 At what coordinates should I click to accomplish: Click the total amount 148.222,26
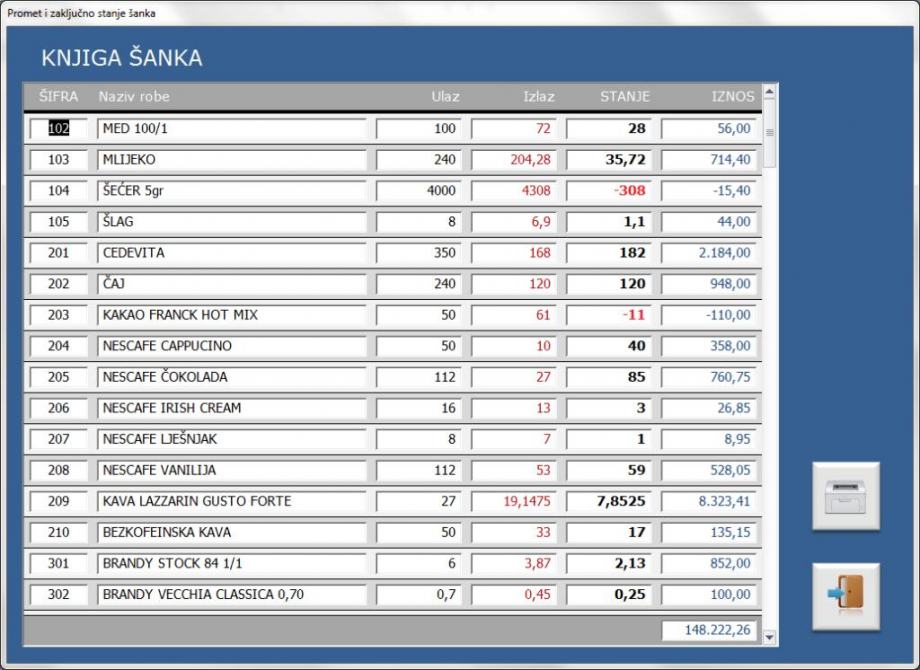[x=709, y=631]
